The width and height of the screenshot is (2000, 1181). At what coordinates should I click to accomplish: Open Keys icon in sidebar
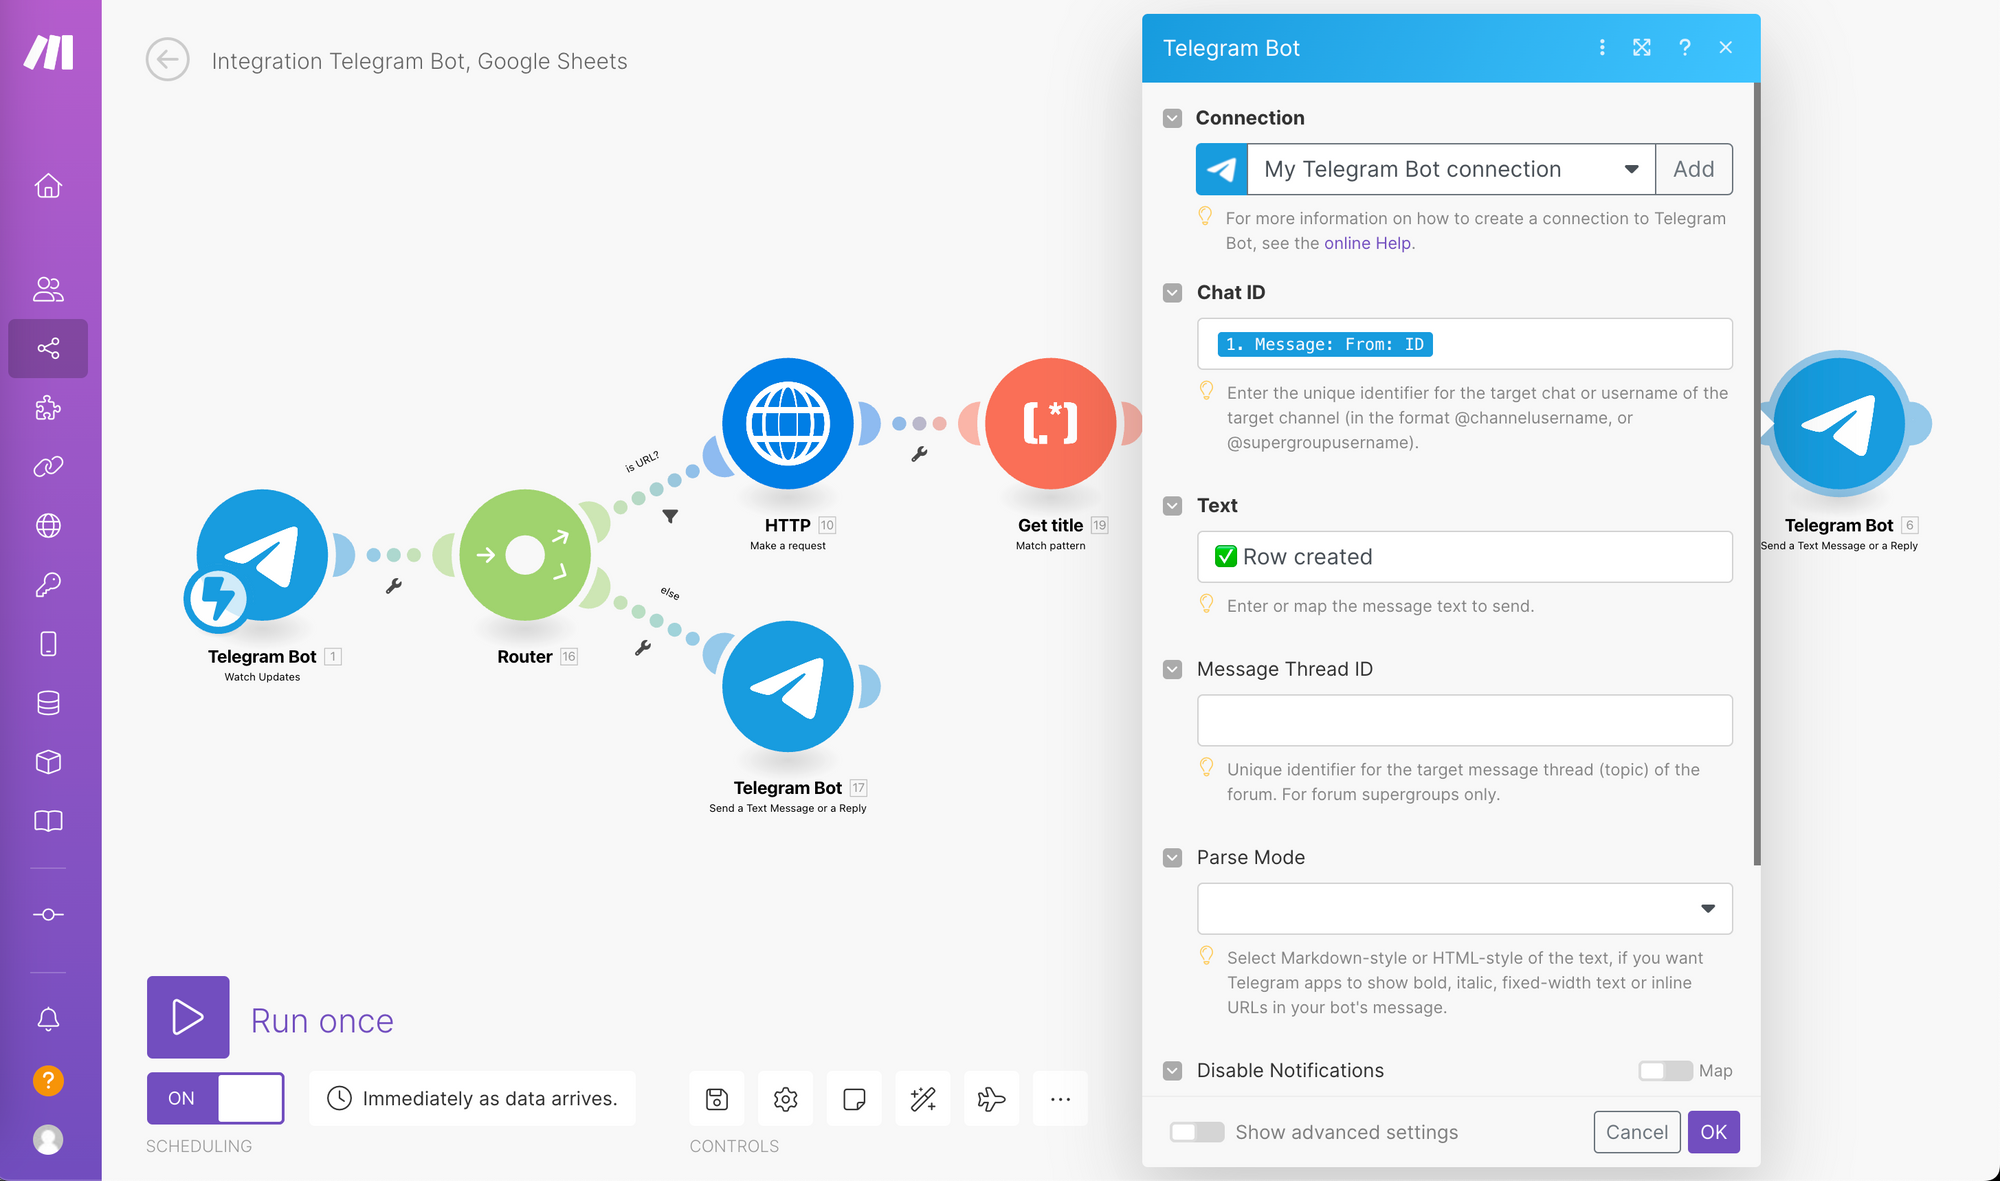coord(48,584)
